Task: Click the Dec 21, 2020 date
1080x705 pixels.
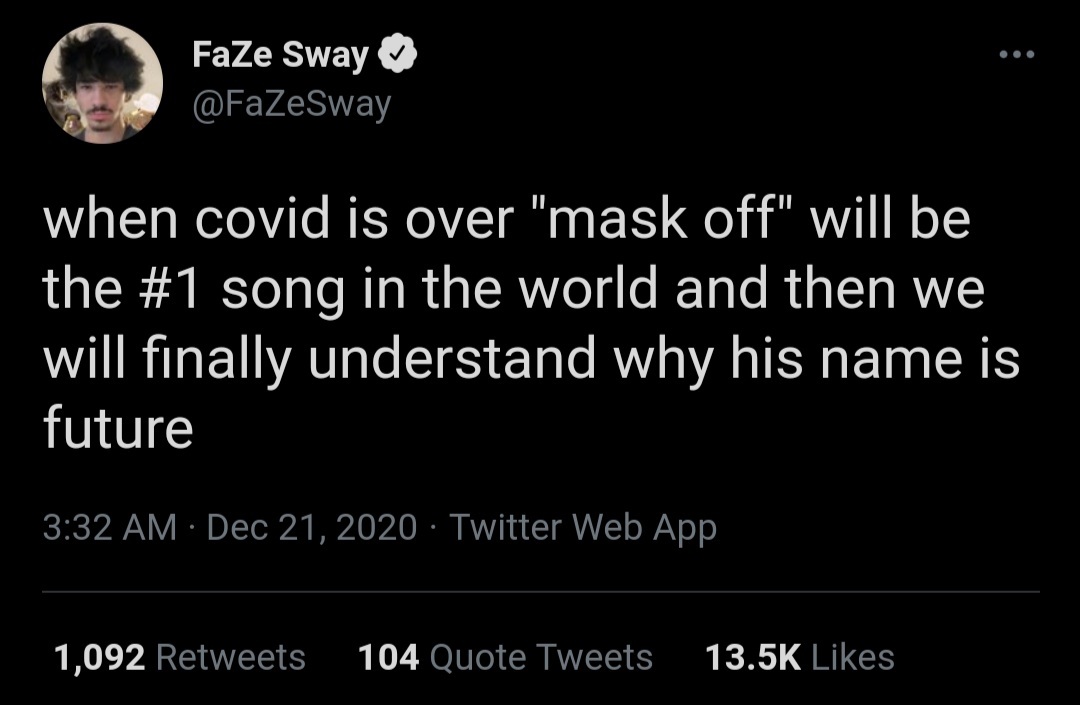Action: click(311, 527)
